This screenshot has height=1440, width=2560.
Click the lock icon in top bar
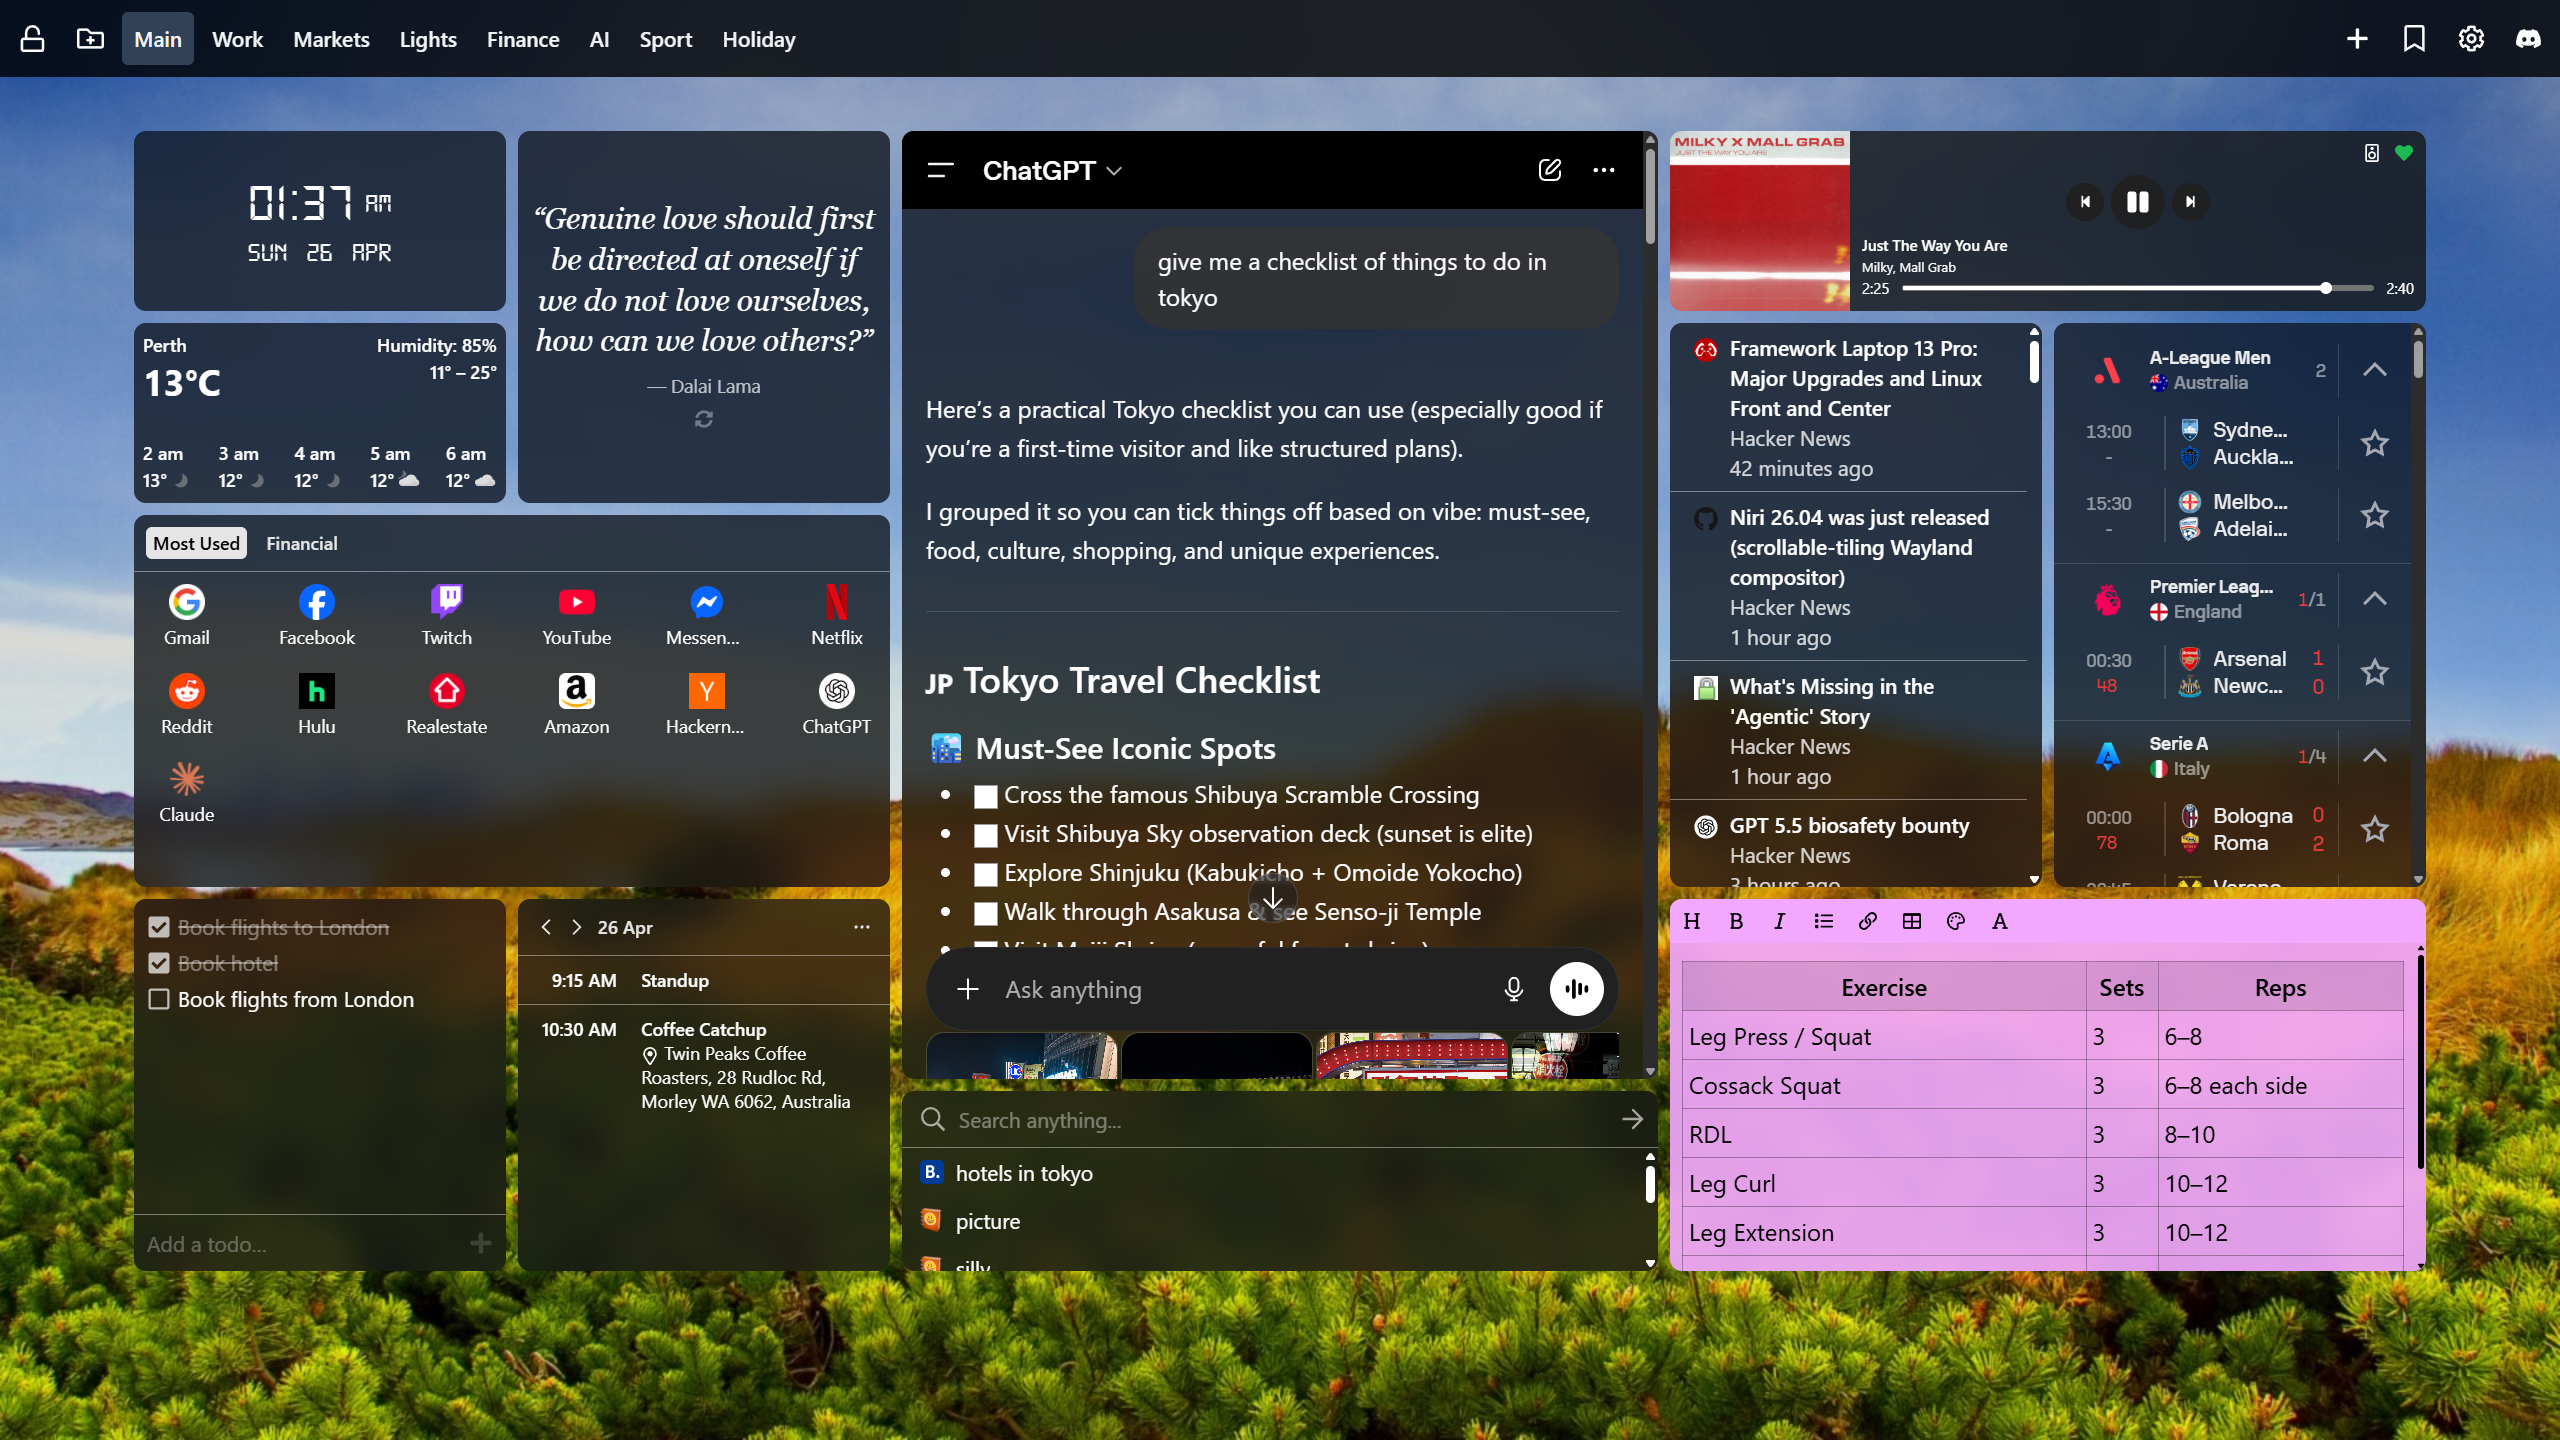(32, 39)
